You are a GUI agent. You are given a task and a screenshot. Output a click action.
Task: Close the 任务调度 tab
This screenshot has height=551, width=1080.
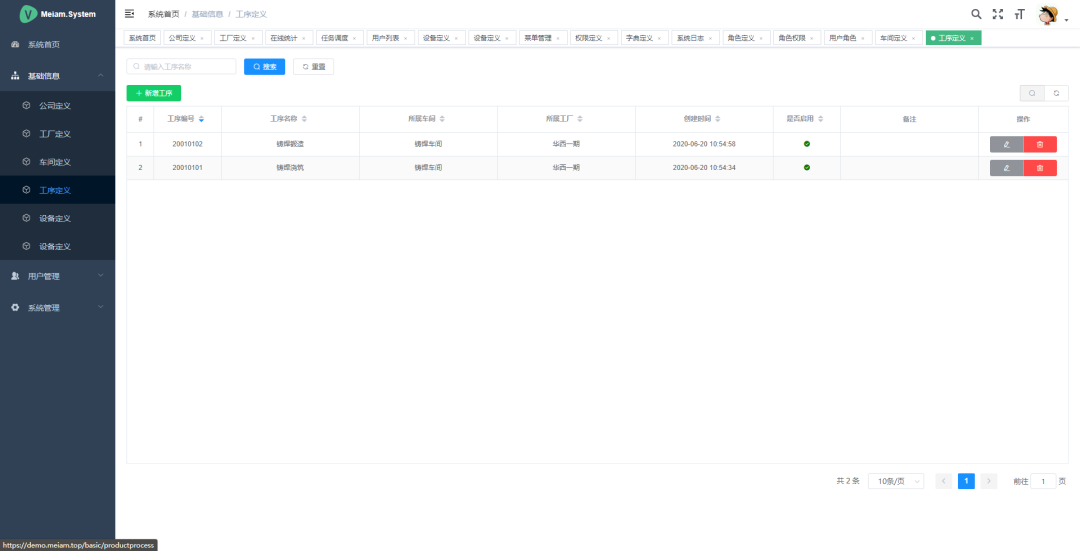pos(354,39)
